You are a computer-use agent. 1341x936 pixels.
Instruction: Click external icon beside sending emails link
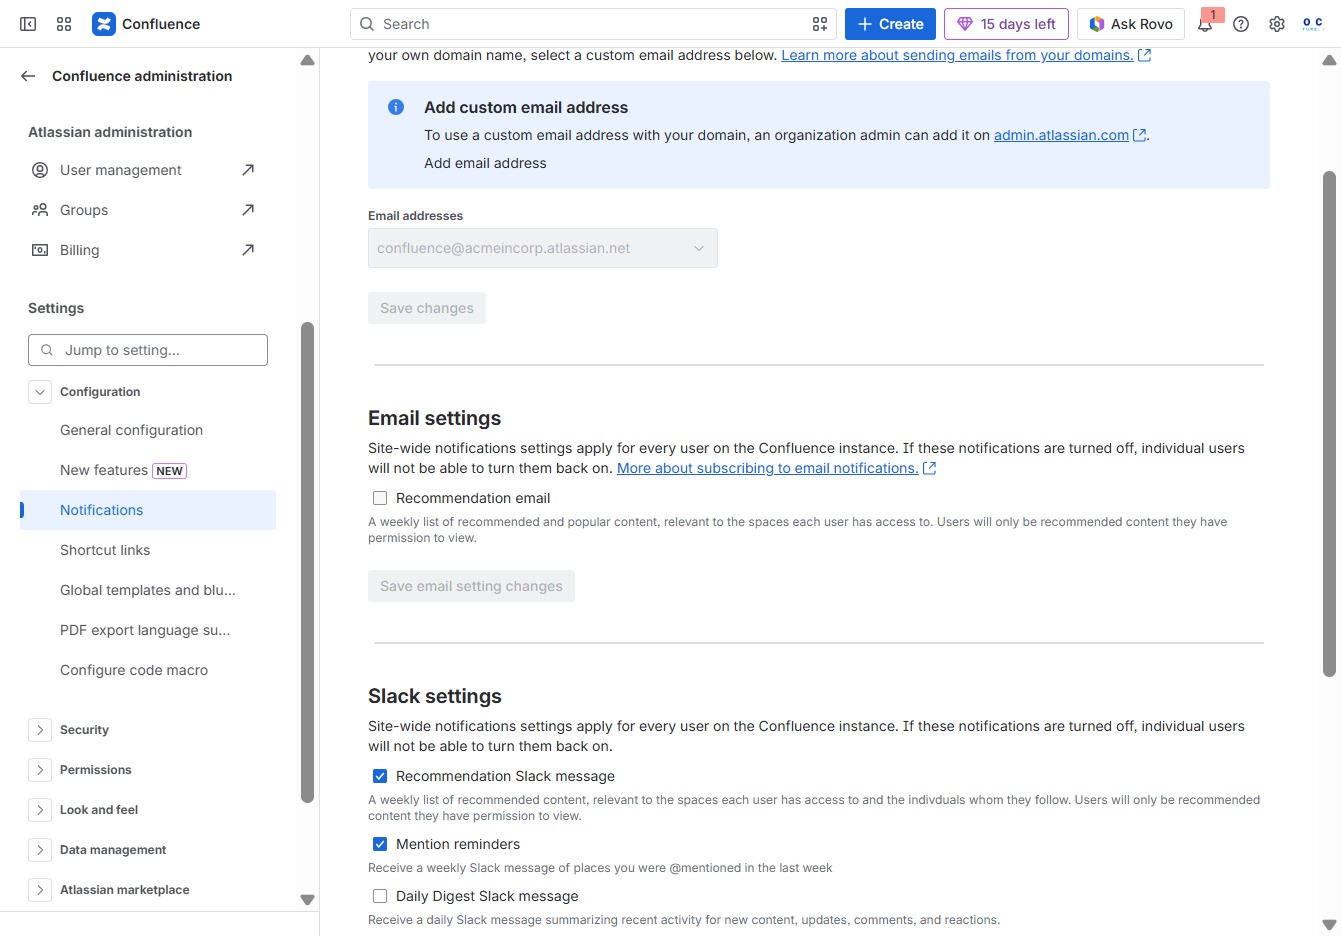pyautogui.click(x=1145, y=55)
